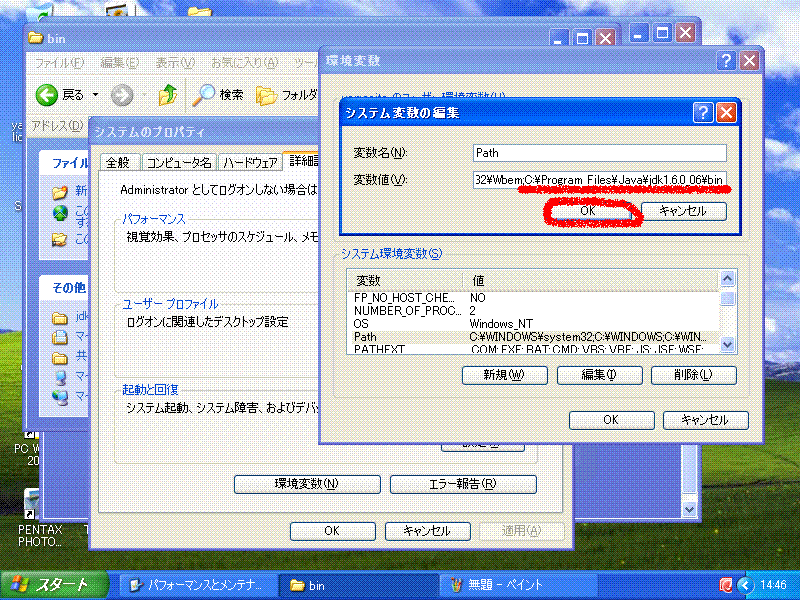800x600 pixels.
Task: Click the web publish globe icon in the side pane
Action: [x=60, y=213]
